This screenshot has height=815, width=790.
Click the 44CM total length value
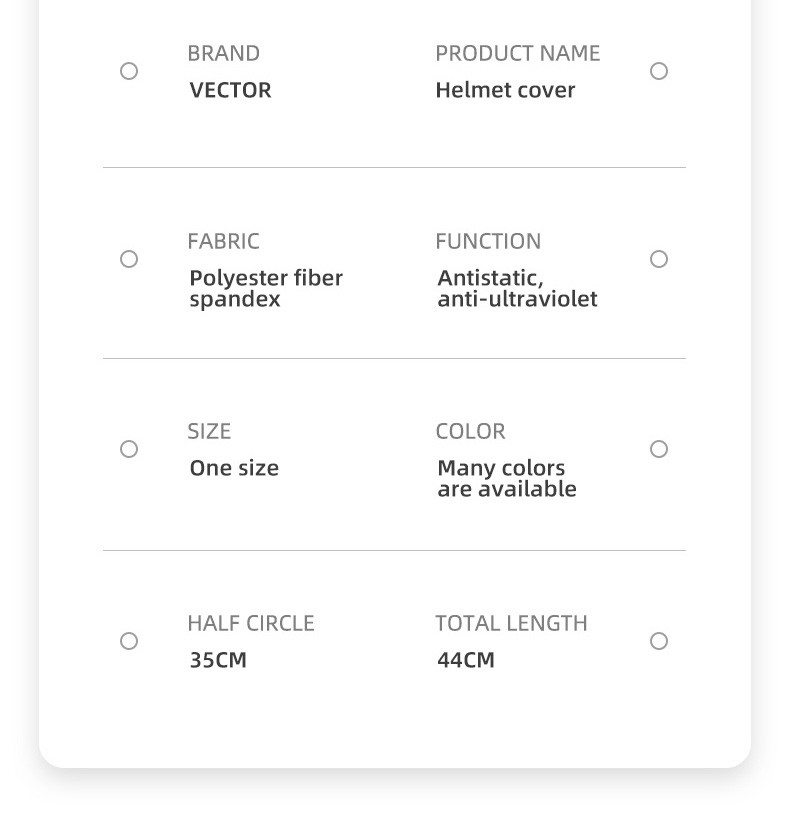pos(466,660)
